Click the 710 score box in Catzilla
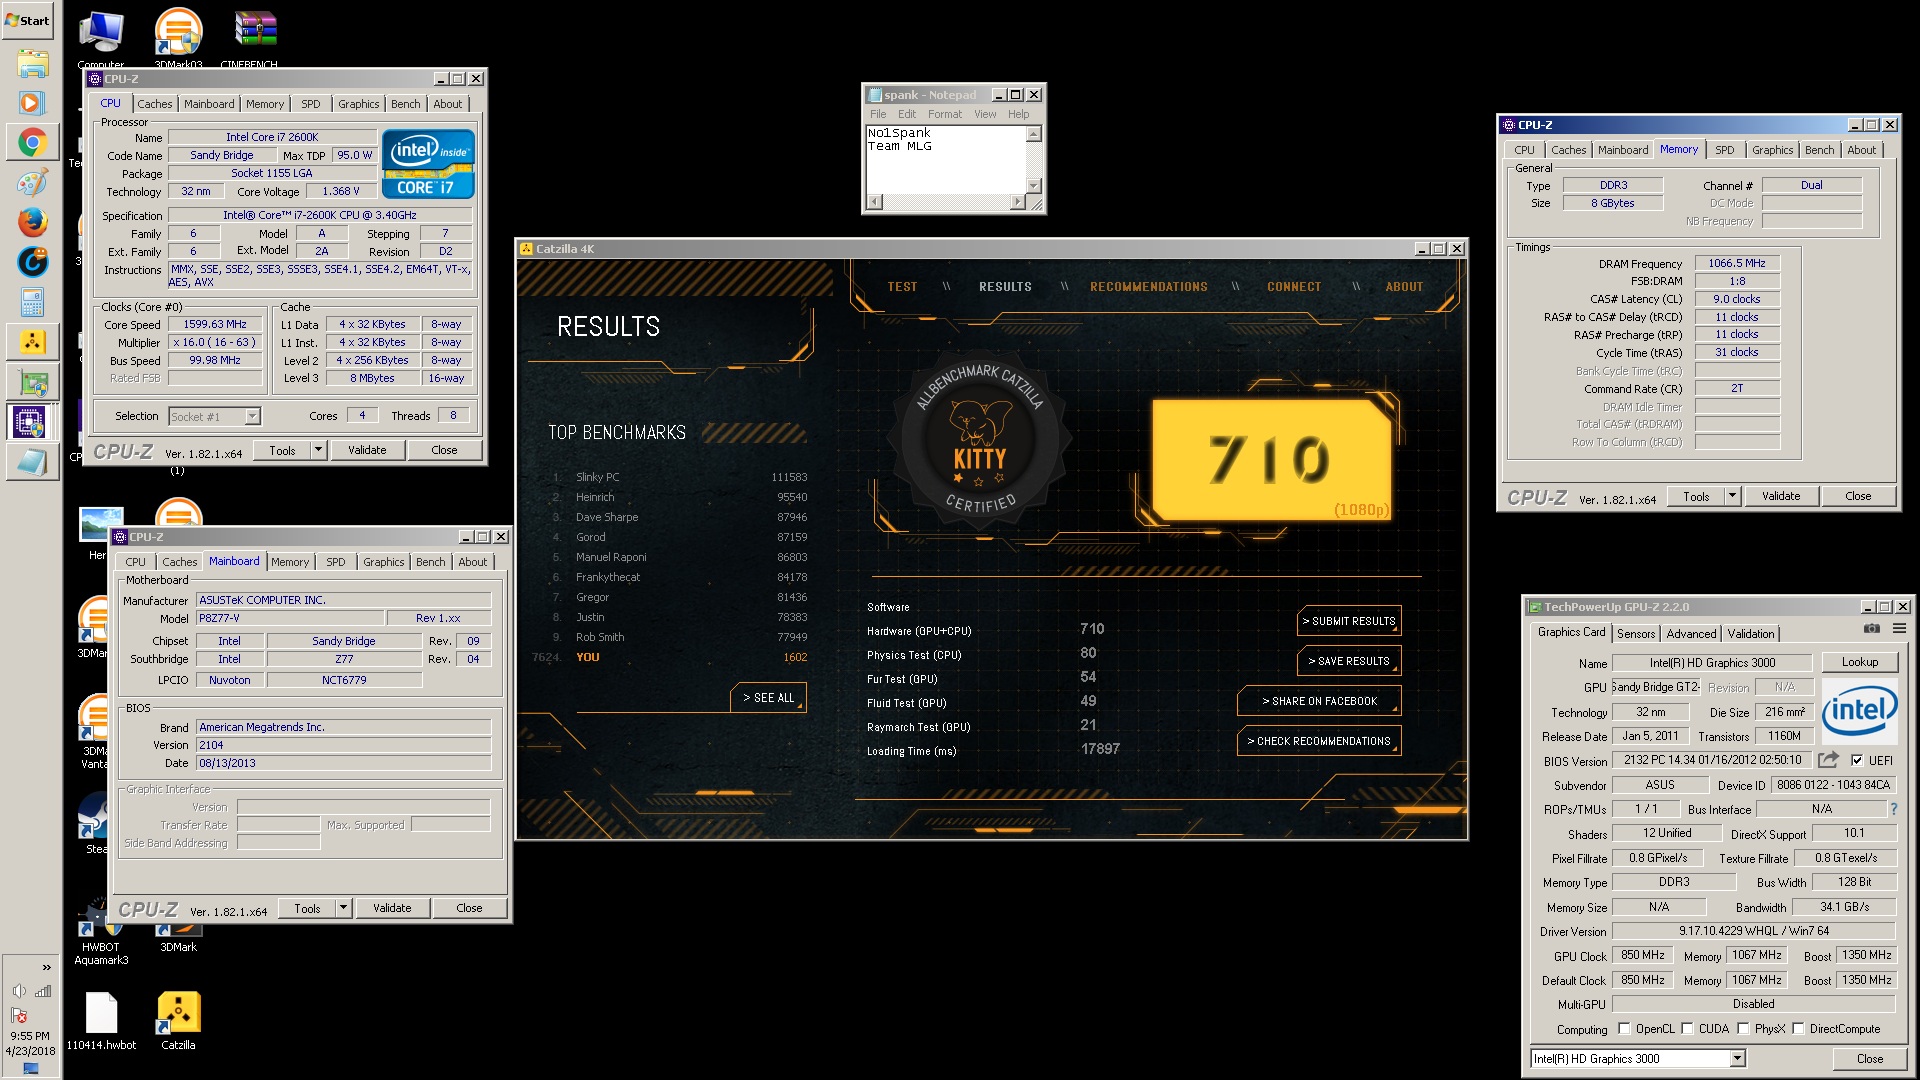1920x1080 pixels. point(1271,460)
